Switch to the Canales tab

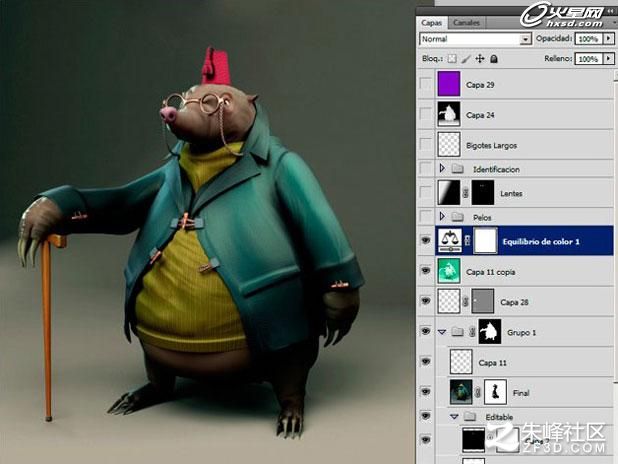pos(466,22)
